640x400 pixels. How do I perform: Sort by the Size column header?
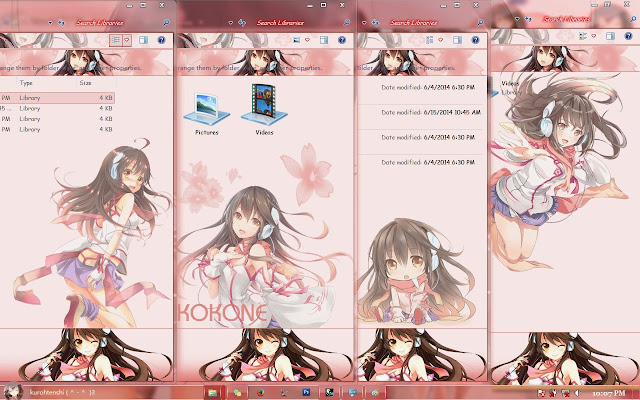click(85, 83)
